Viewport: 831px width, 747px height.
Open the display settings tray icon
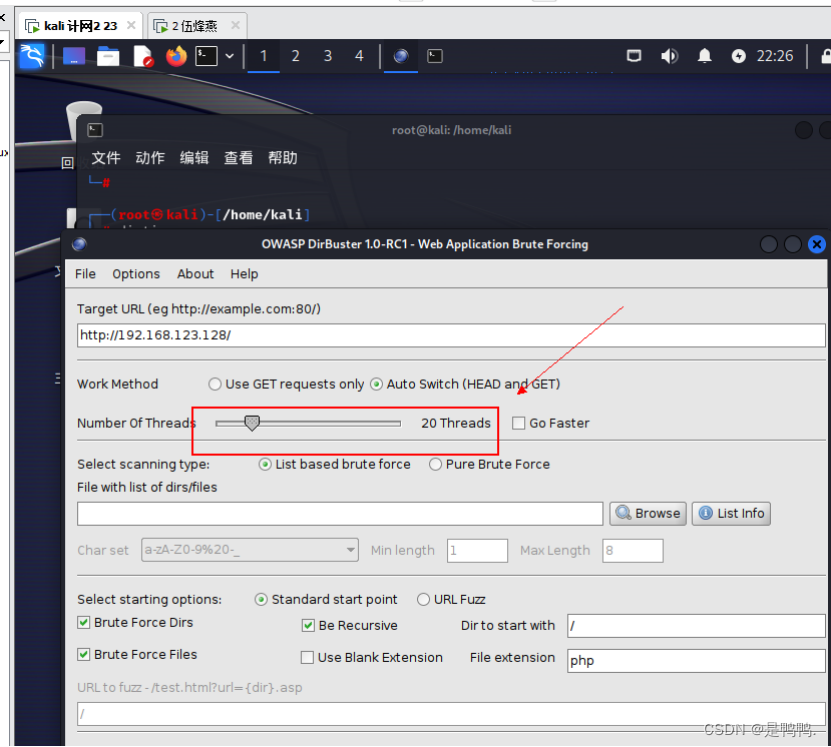tap(634, 56)
